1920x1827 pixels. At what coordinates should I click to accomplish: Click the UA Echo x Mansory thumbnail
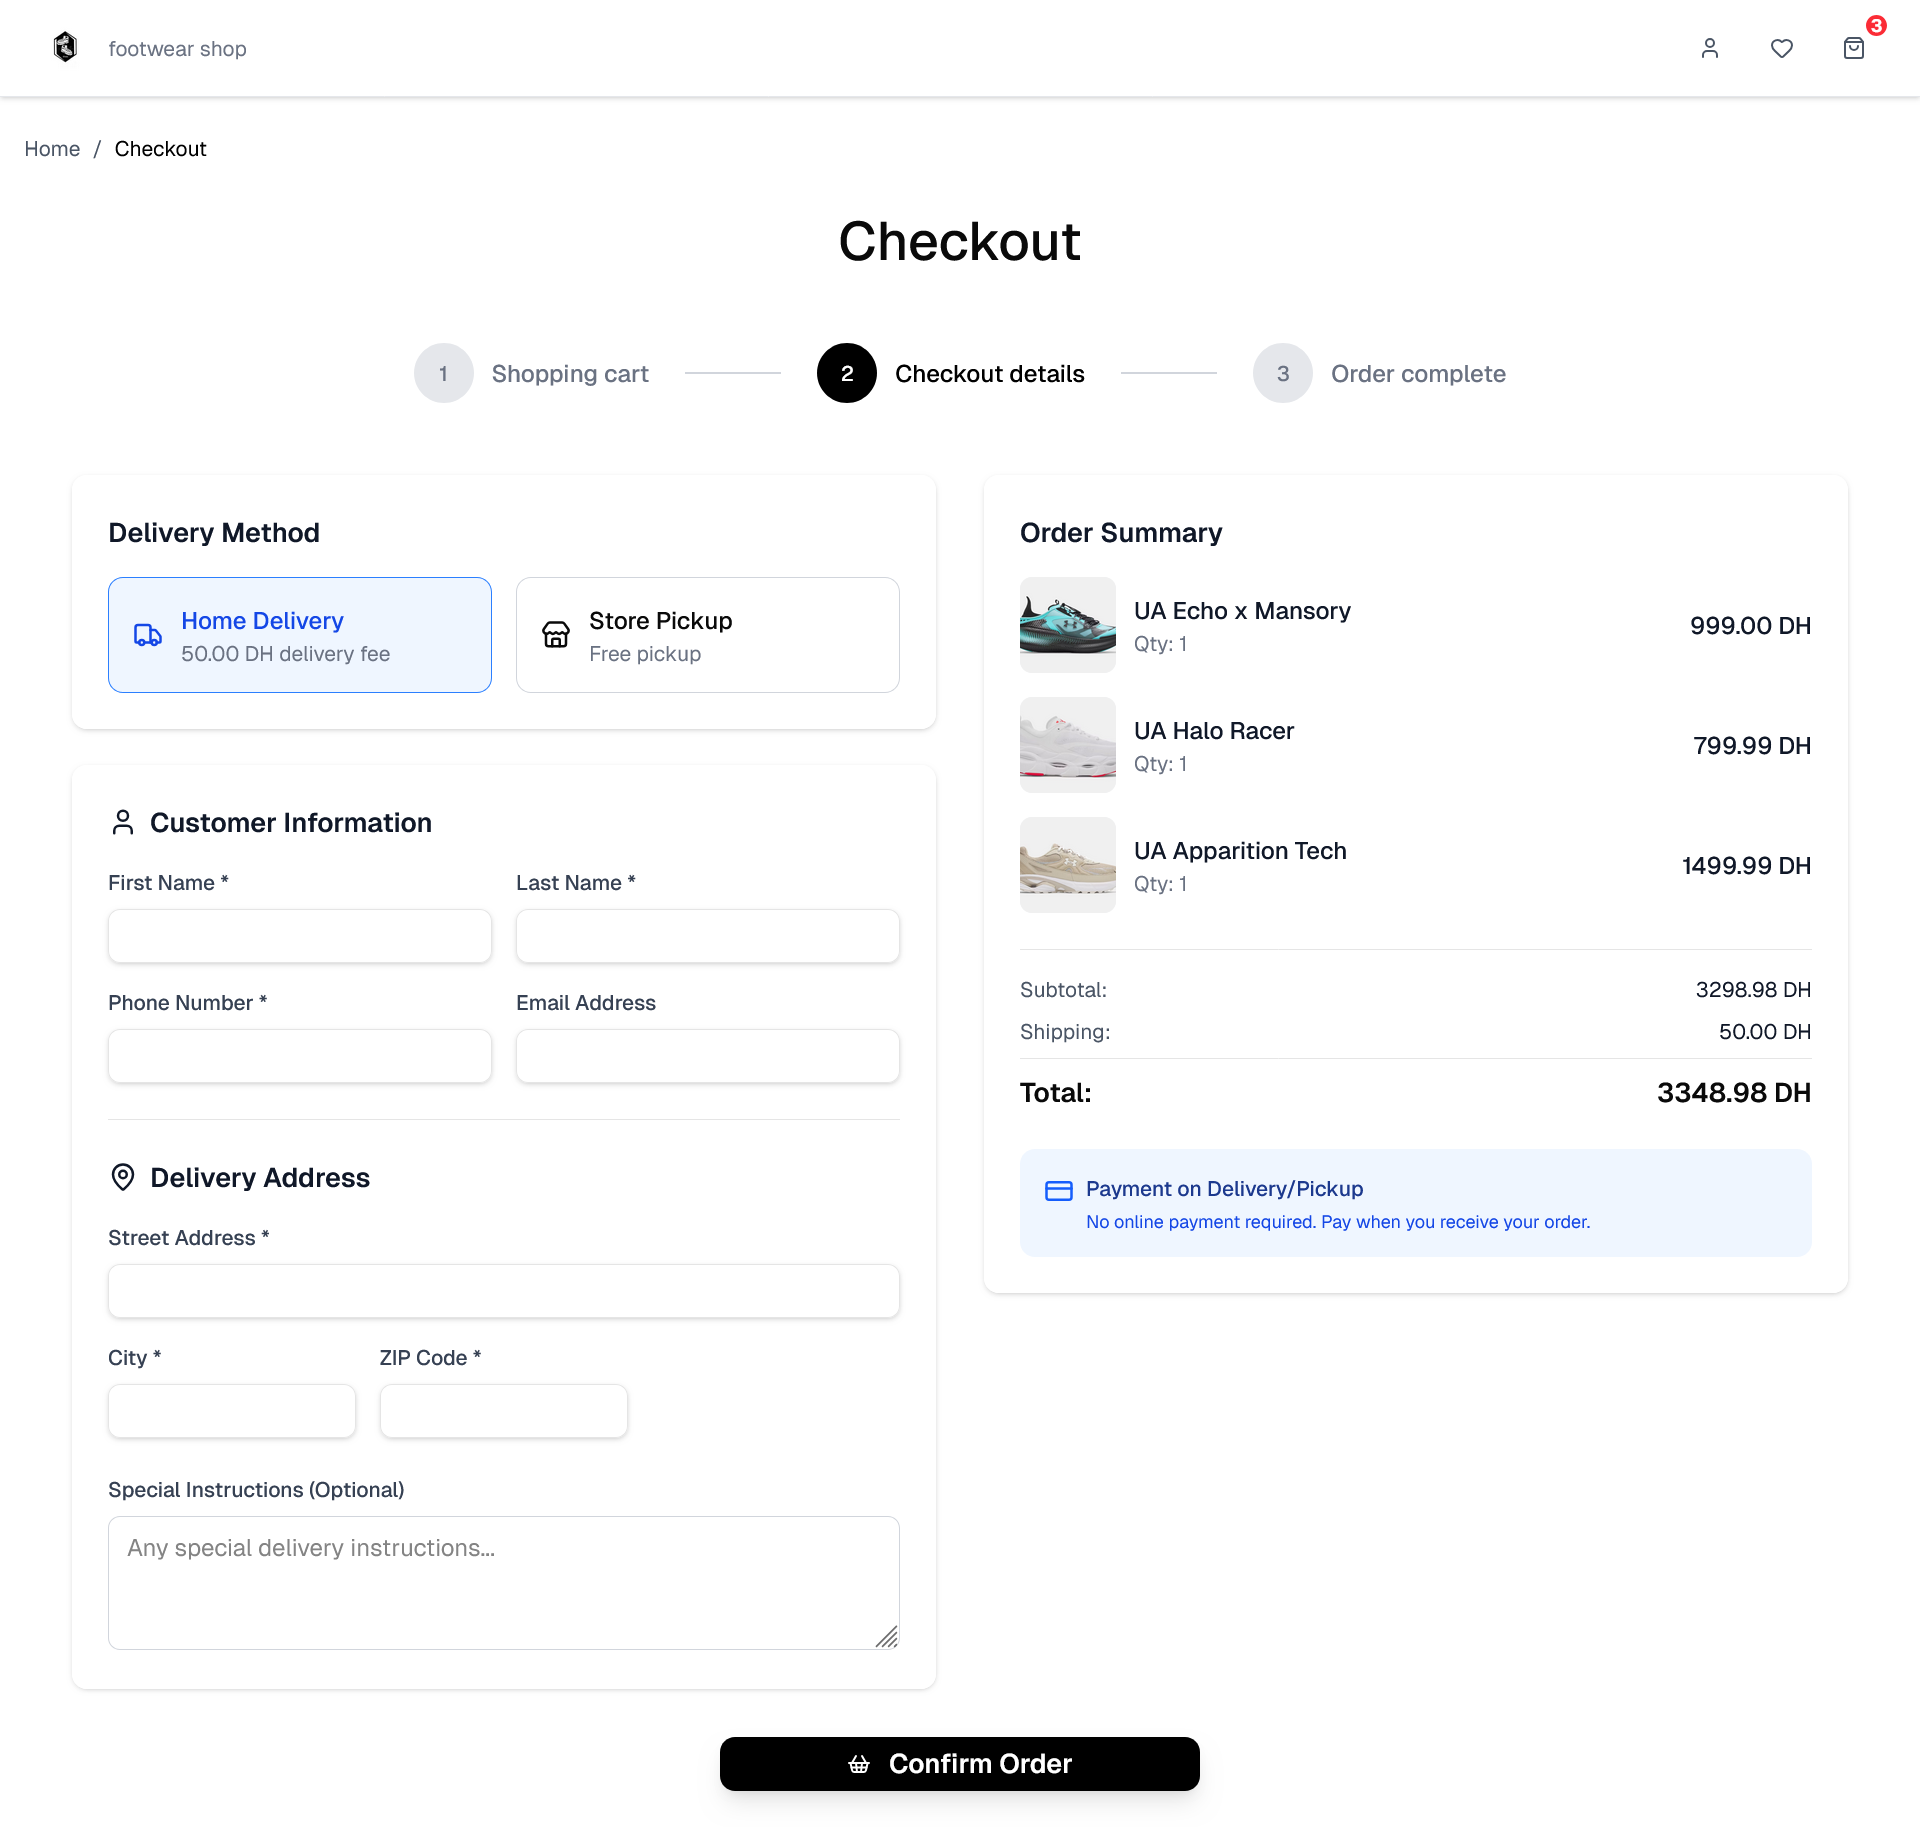click(1067, 625)
